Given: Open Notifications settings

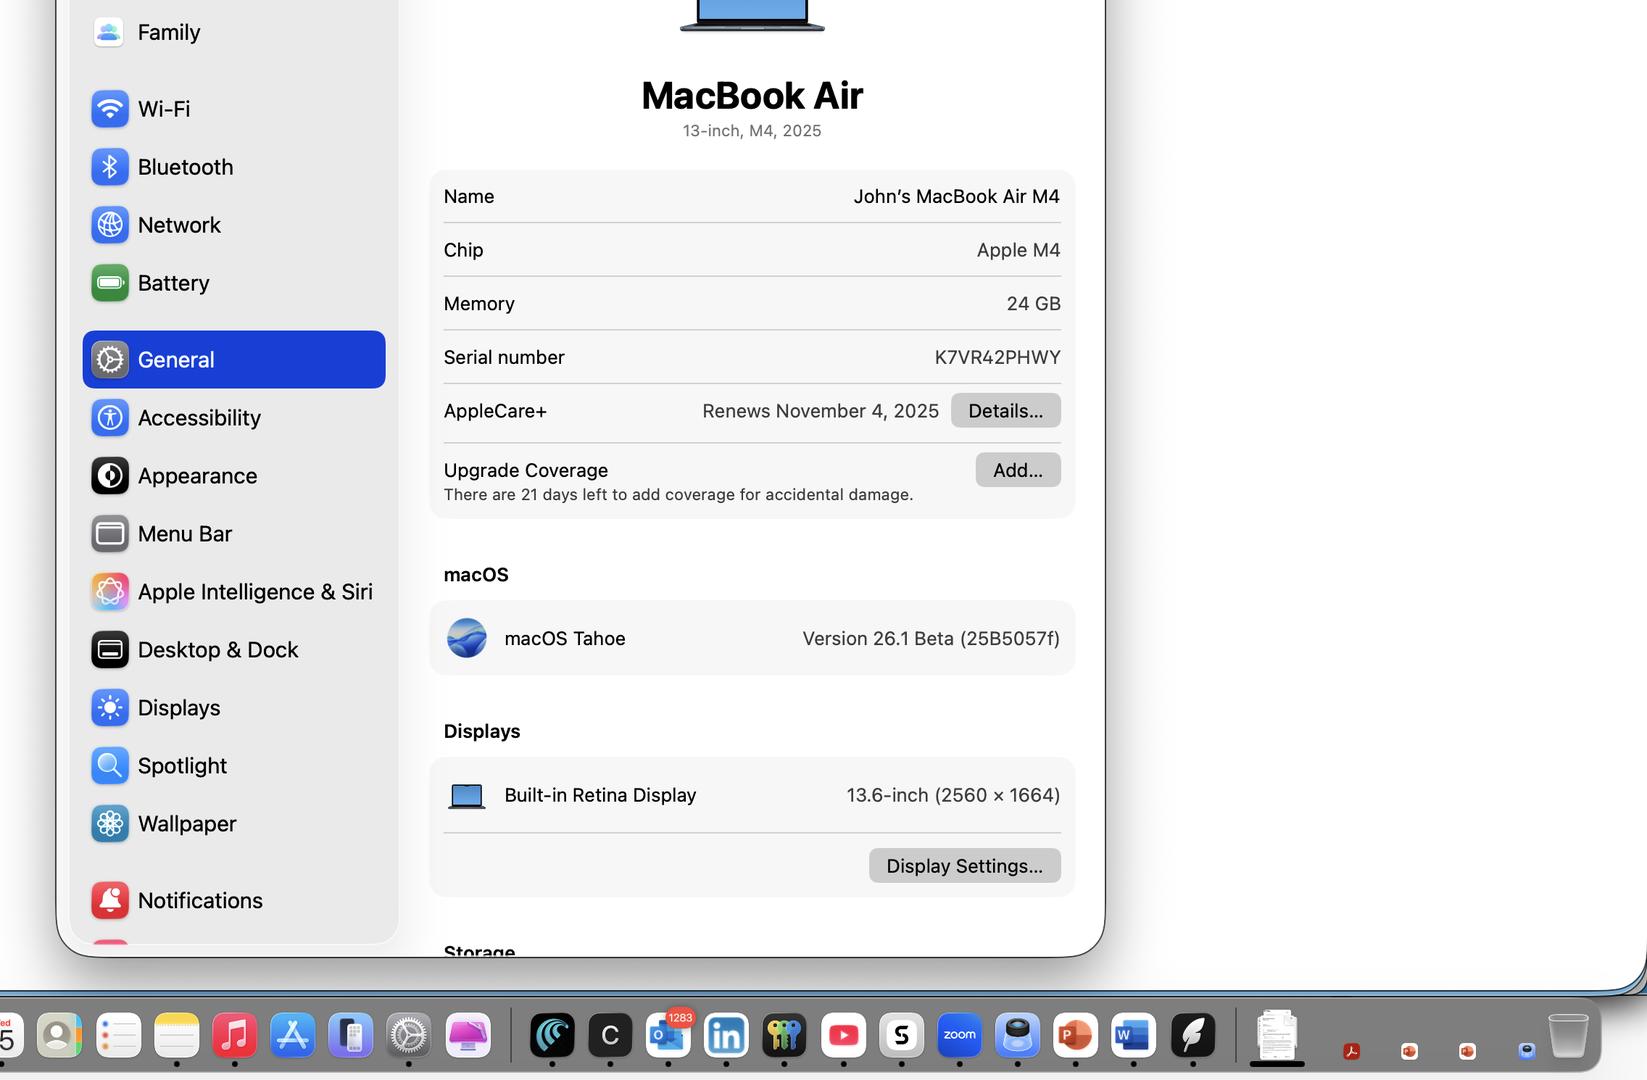Looking at the screenshot, I should [x=200, y=901].
